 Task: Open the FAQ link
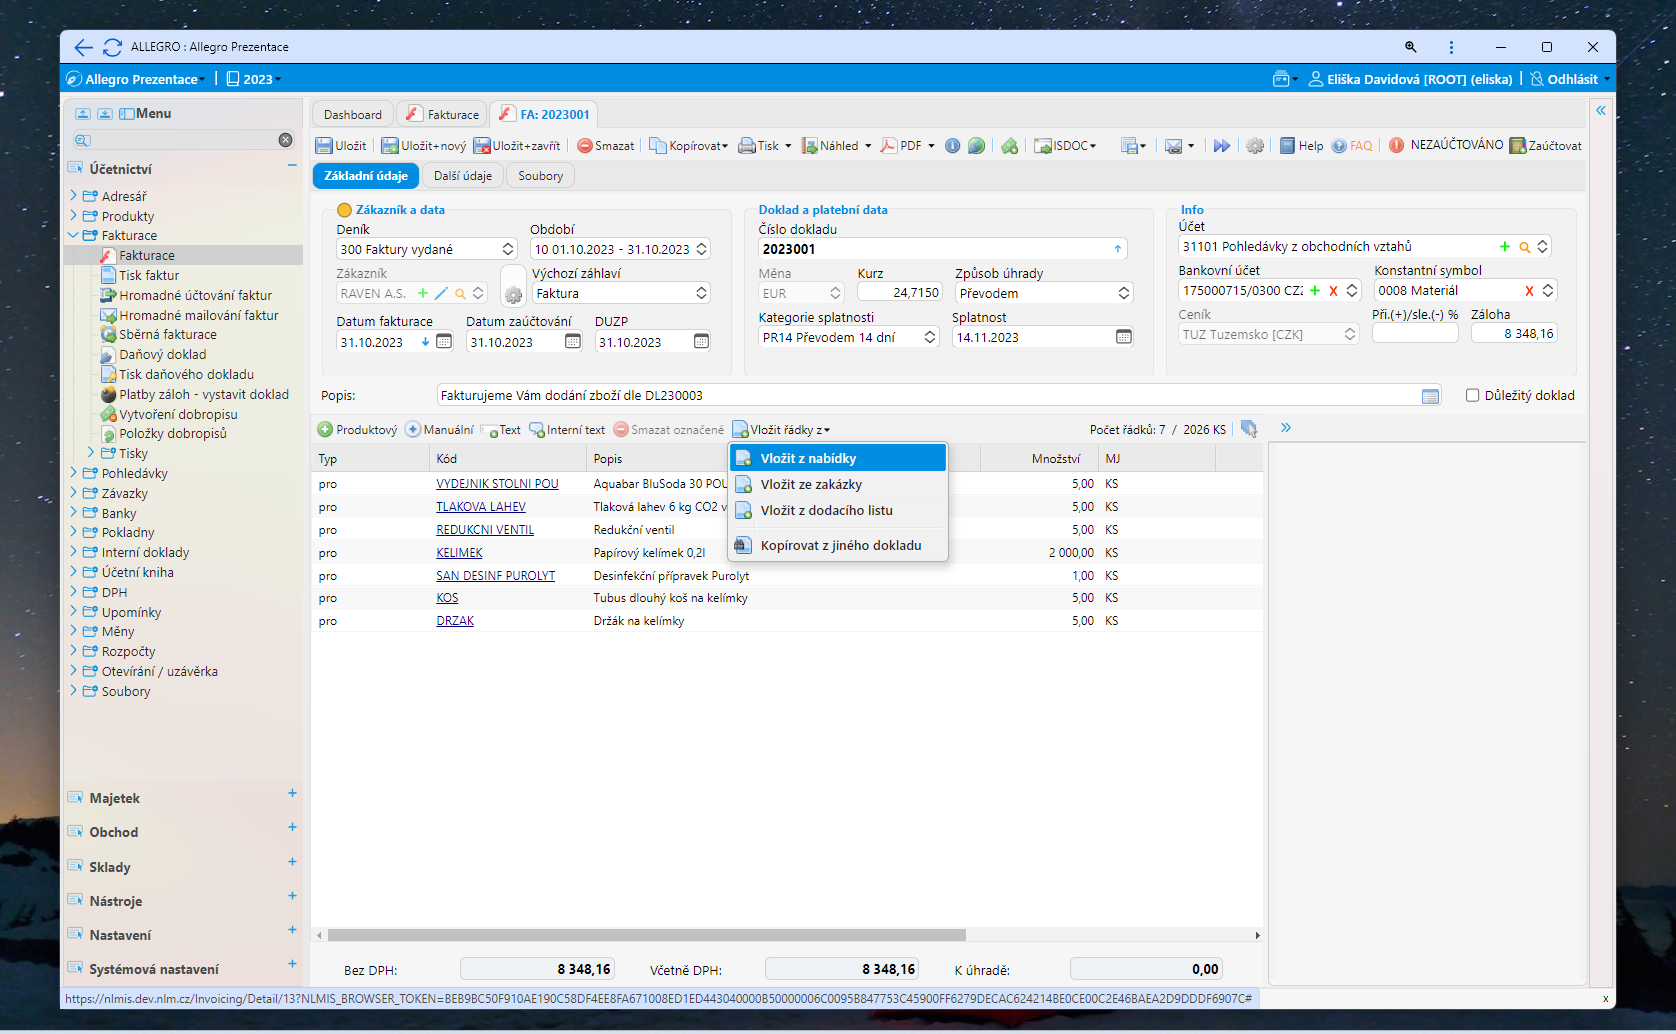click(x=1353, y=146)
